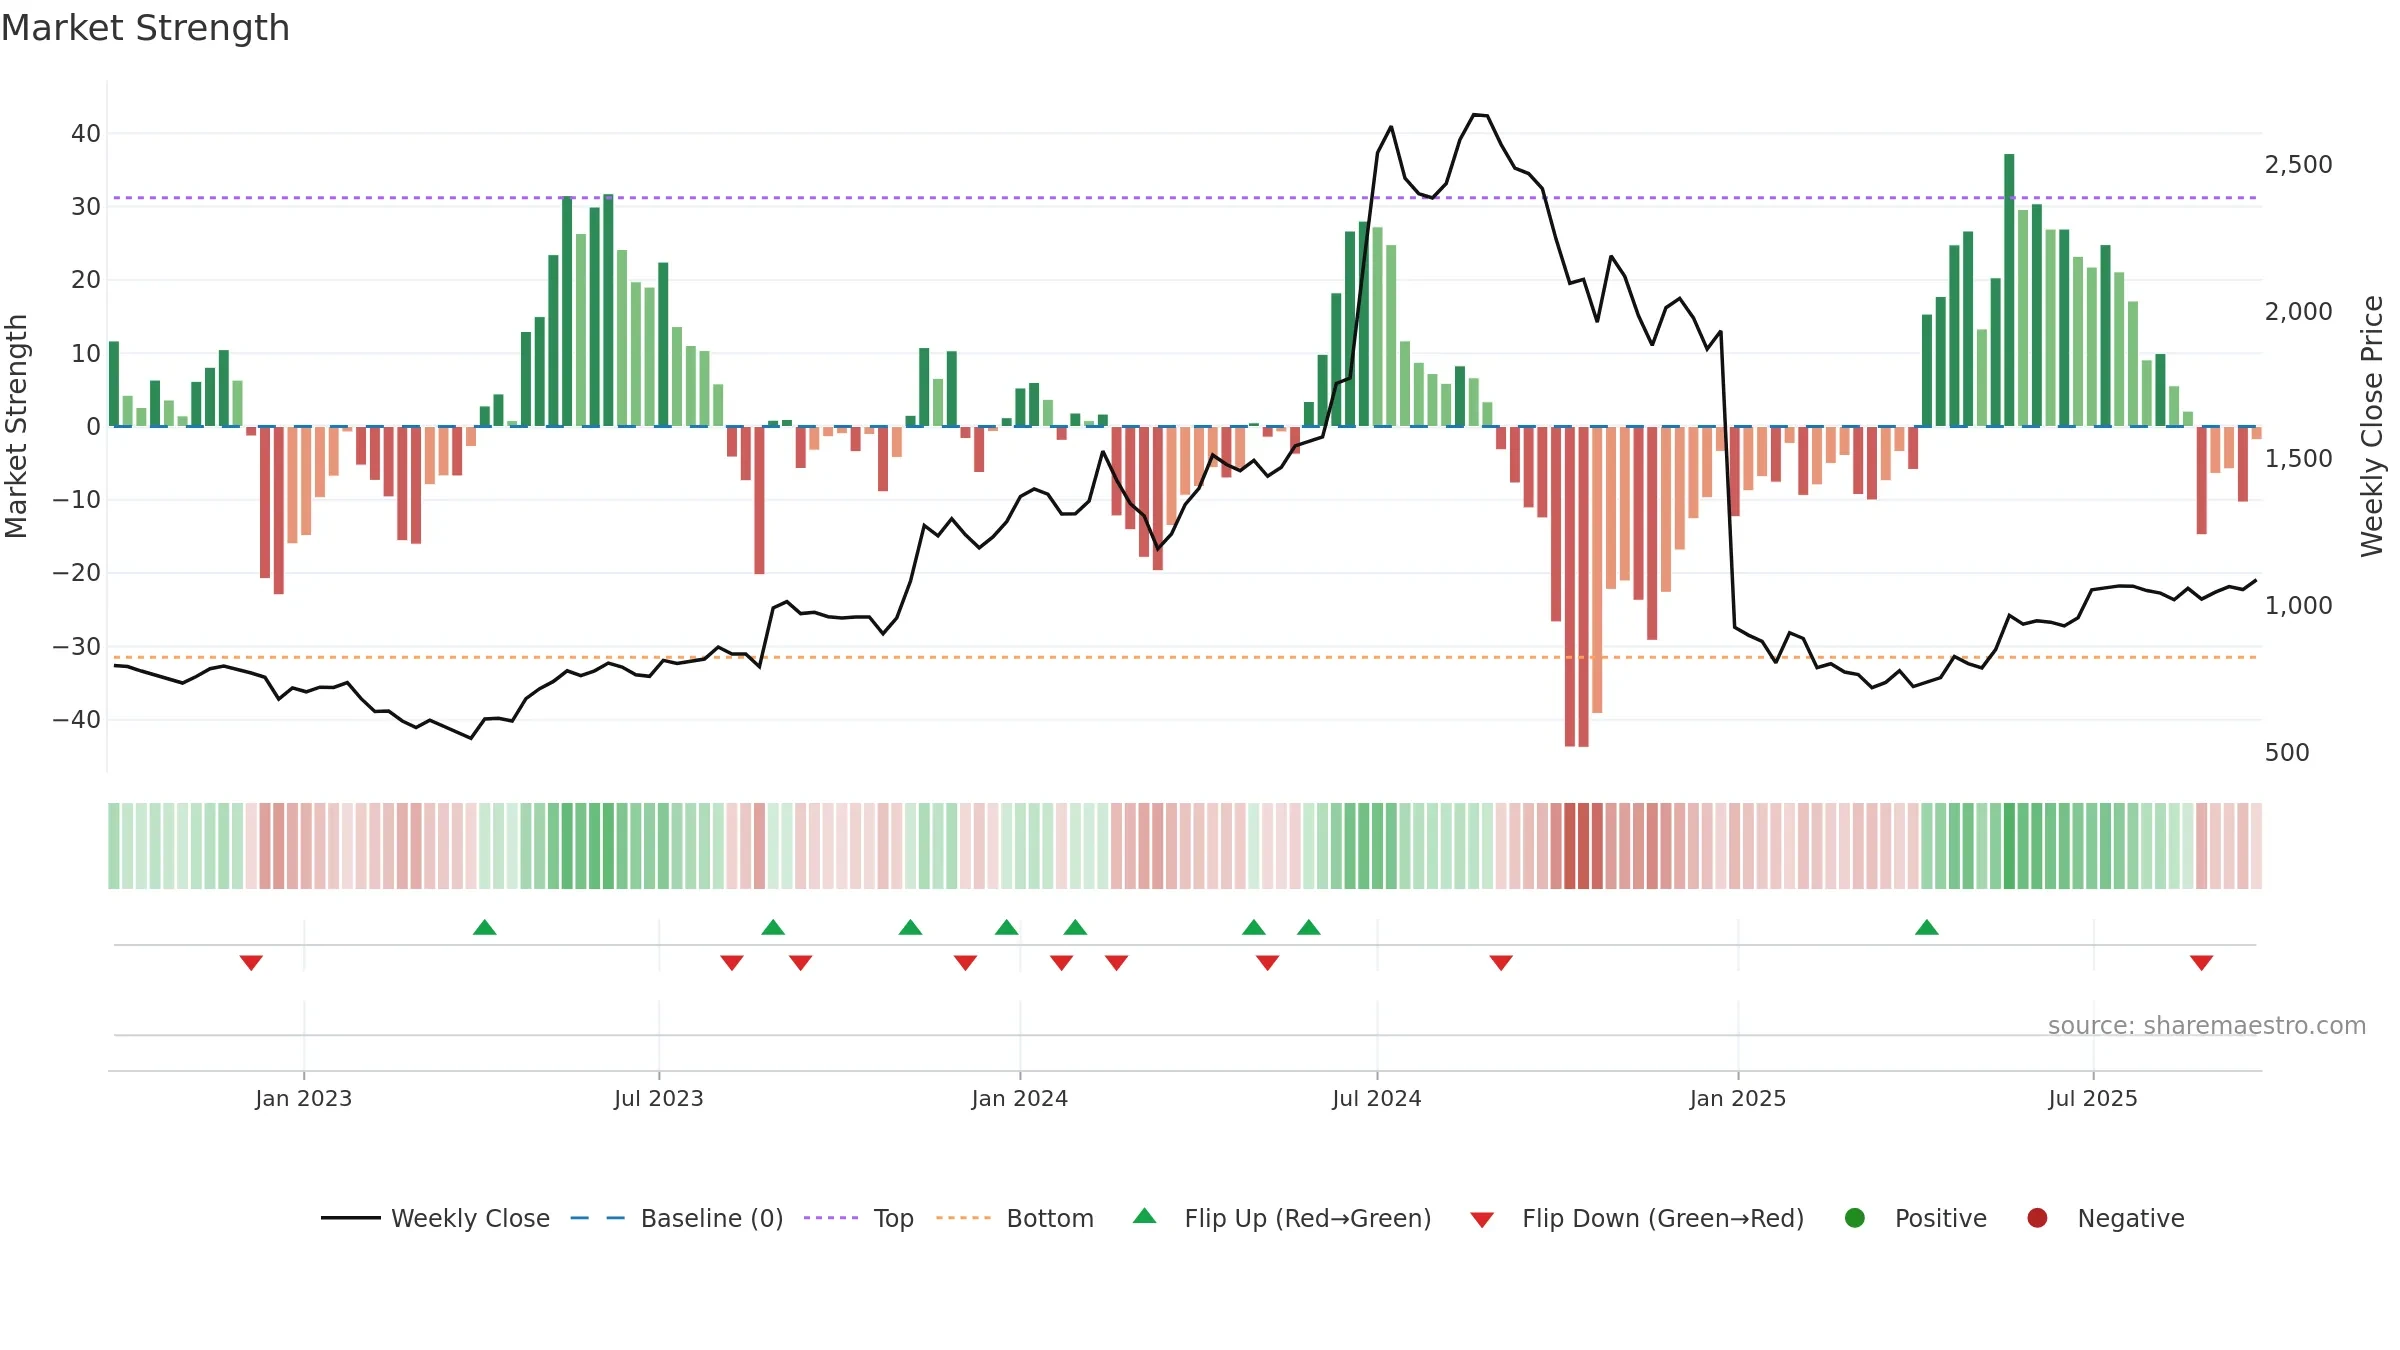Image resolution: width=2400 pixels, height=1350 pixels.
Task: Click the 2,500 tick on the price axis
Action: 2298,164
